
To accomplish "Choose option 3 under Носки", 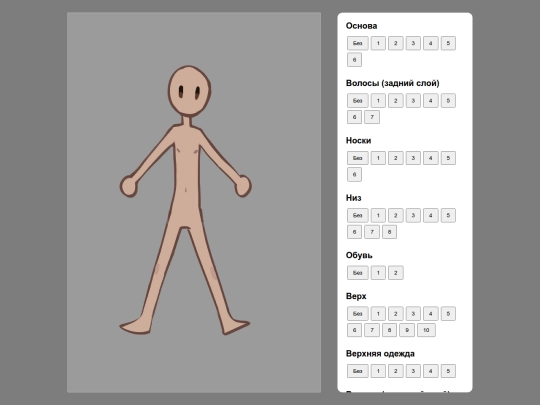I will pyautogui.click(x=413, y=158).
